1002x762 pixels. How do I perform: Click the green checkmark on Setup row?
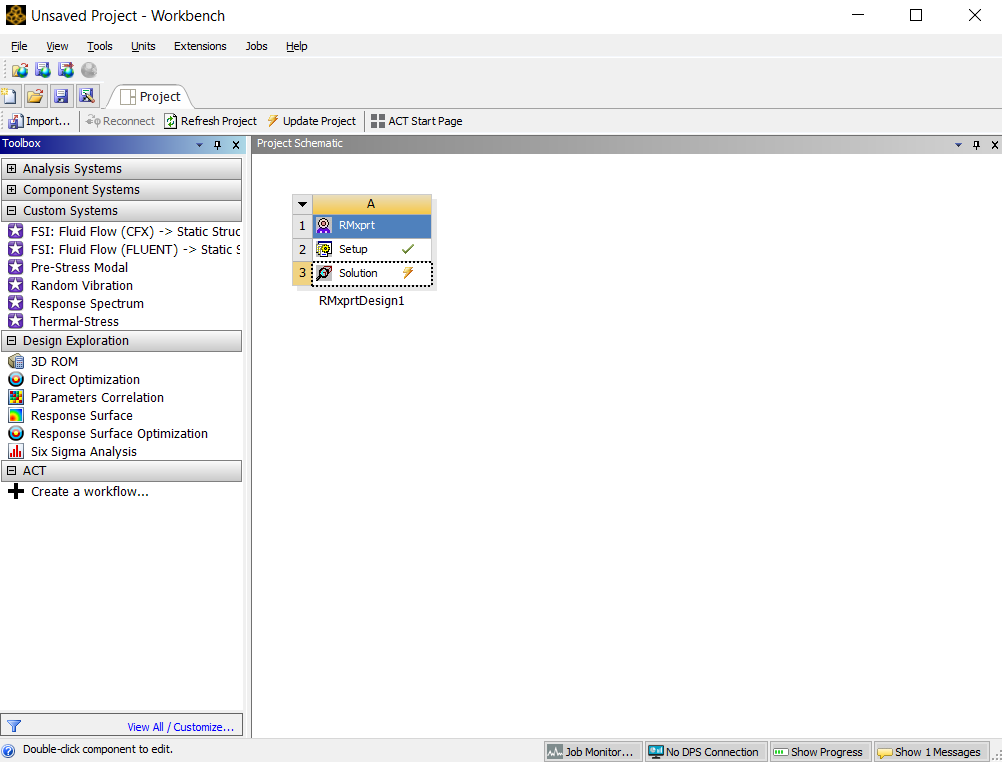tap(408, 249)
